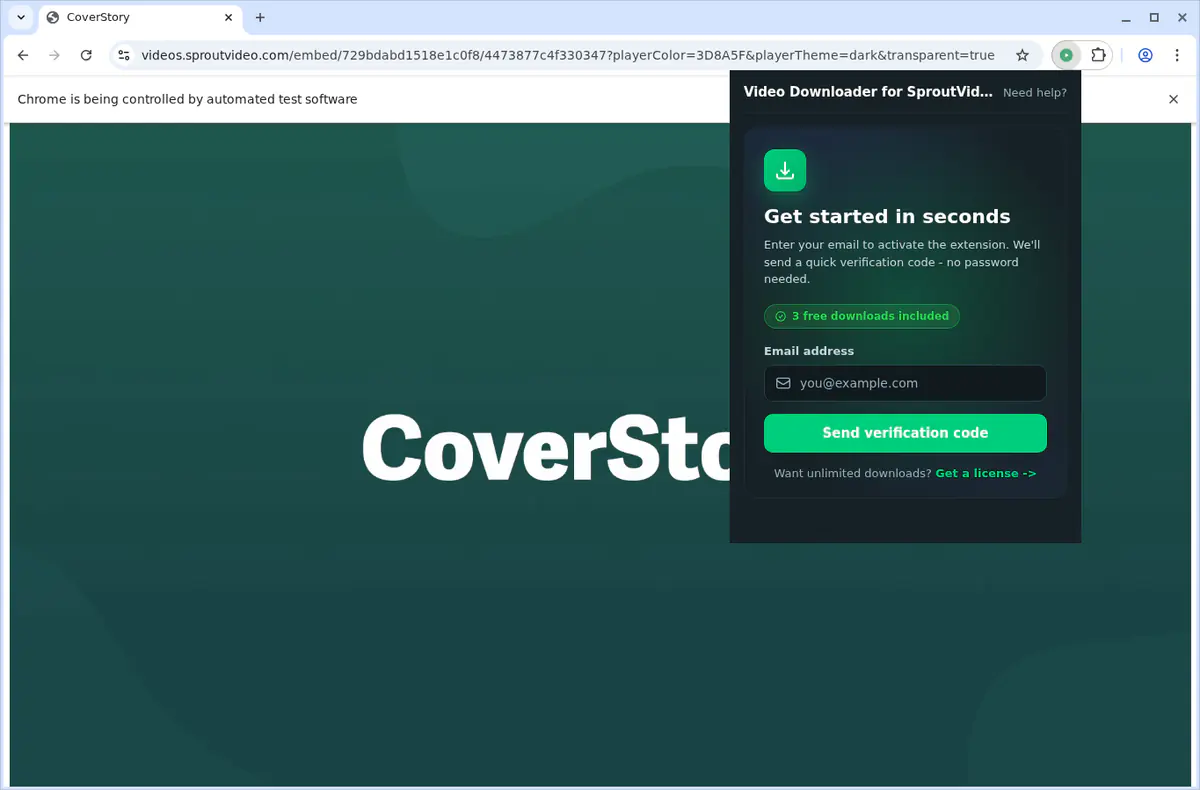Select the CoverStory tab

pos(140,17)
